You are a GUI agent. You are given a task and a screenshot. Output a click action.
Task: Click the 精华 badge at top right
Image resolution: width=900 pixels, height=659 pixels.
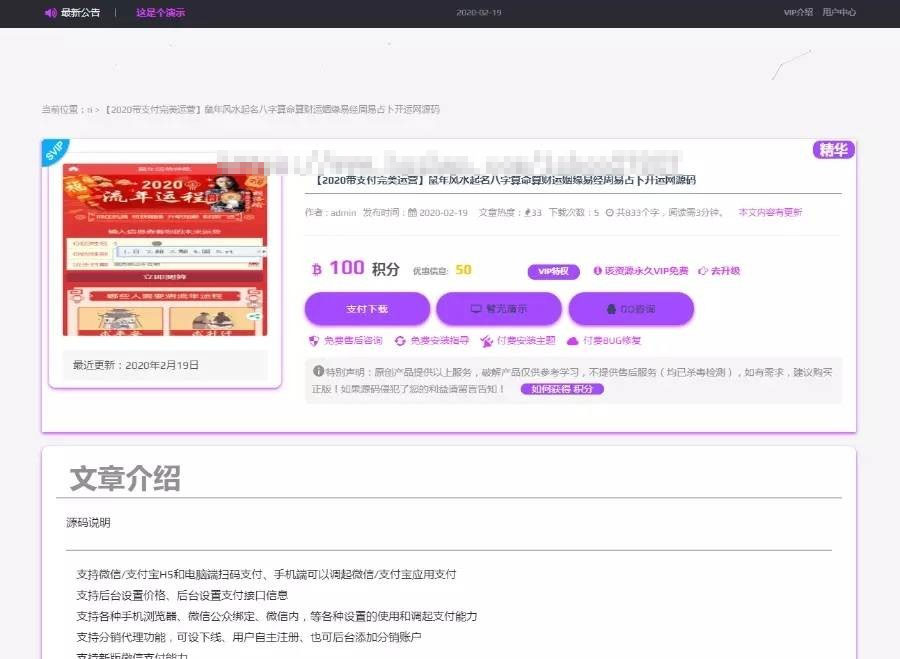pyautogui.click(x=833, y=149)
